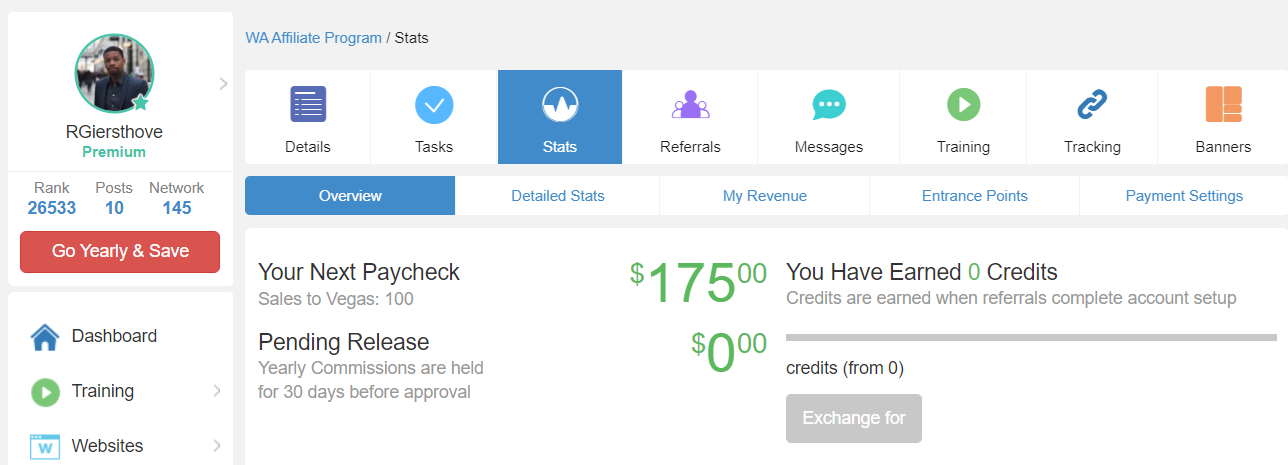The image size is (1288, 465).
Task: Open the Details list icon
Action: pos(308,104)
